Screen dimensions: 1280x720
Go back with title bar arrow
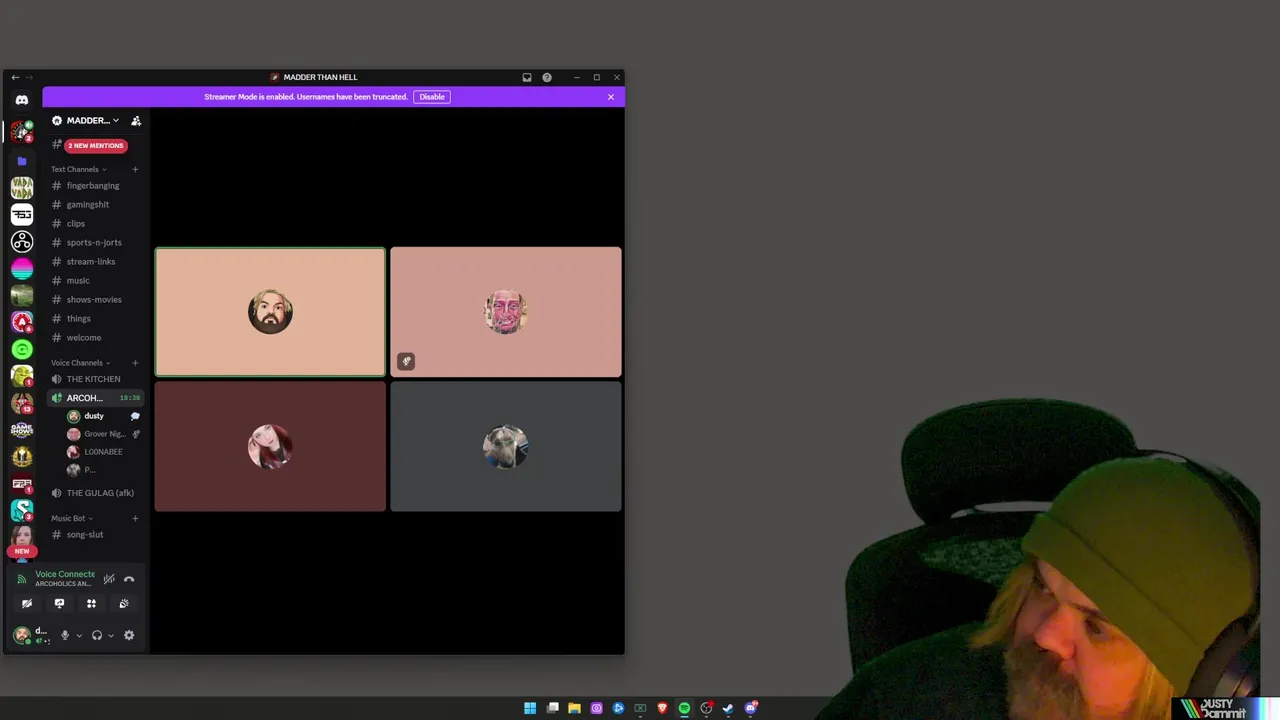[x=15, y=77]
